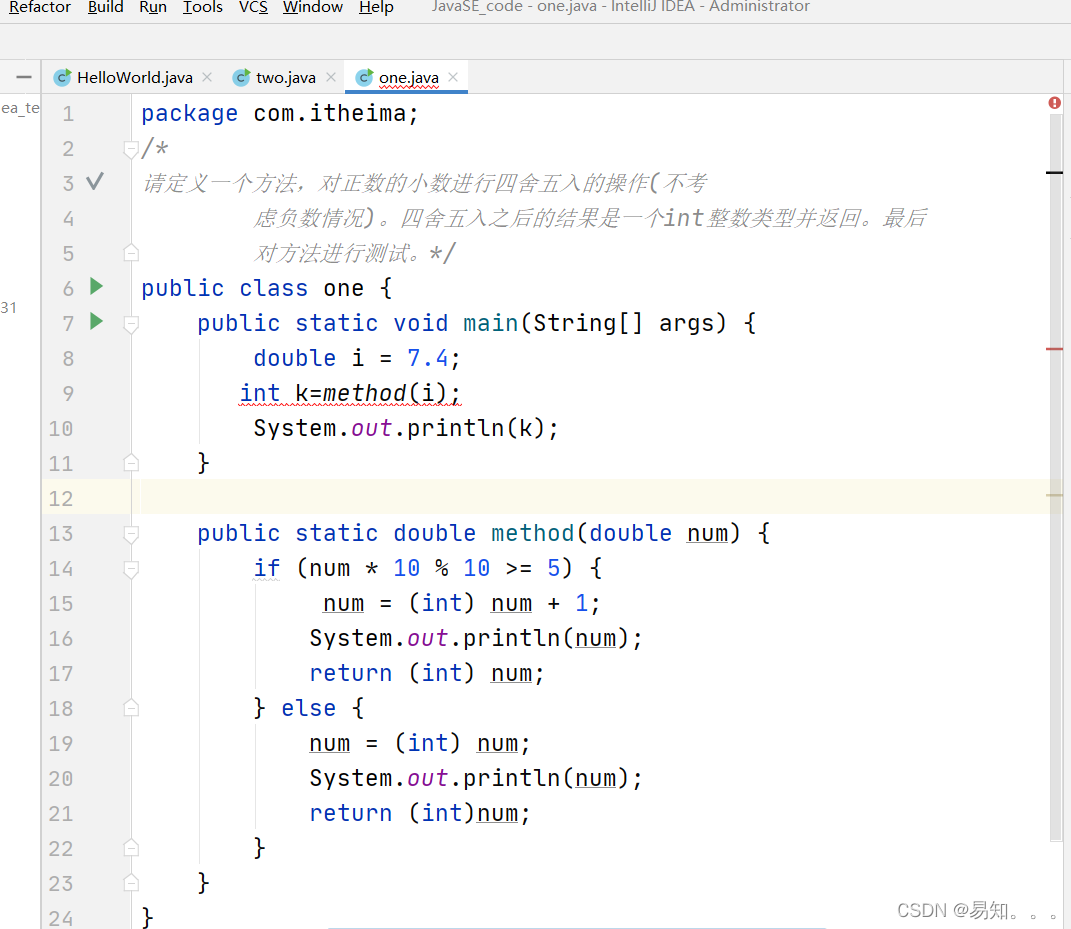Click 'System.out.println(k);' on line 10
This screenshot has height=929, width=1071.
406,428
